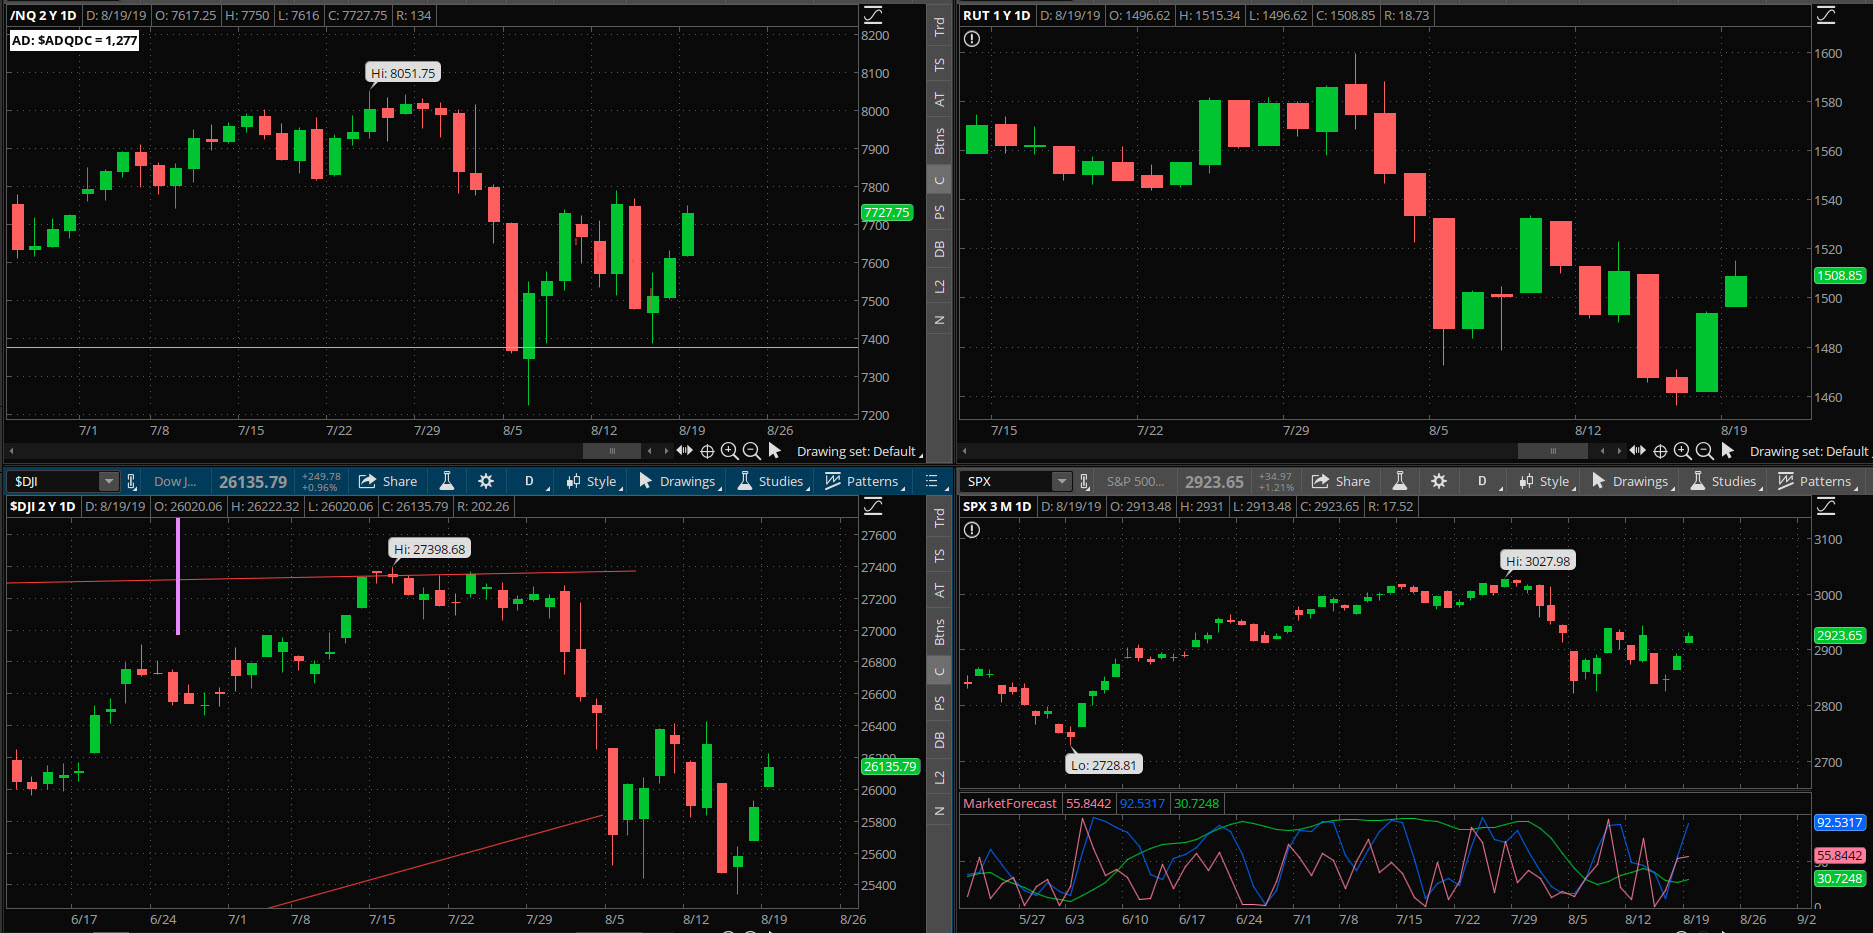This screenshot has width=1873, height=933.
Task: Toggle the DB sidebar tab beside /NQ chart
Action: (939, 249)
